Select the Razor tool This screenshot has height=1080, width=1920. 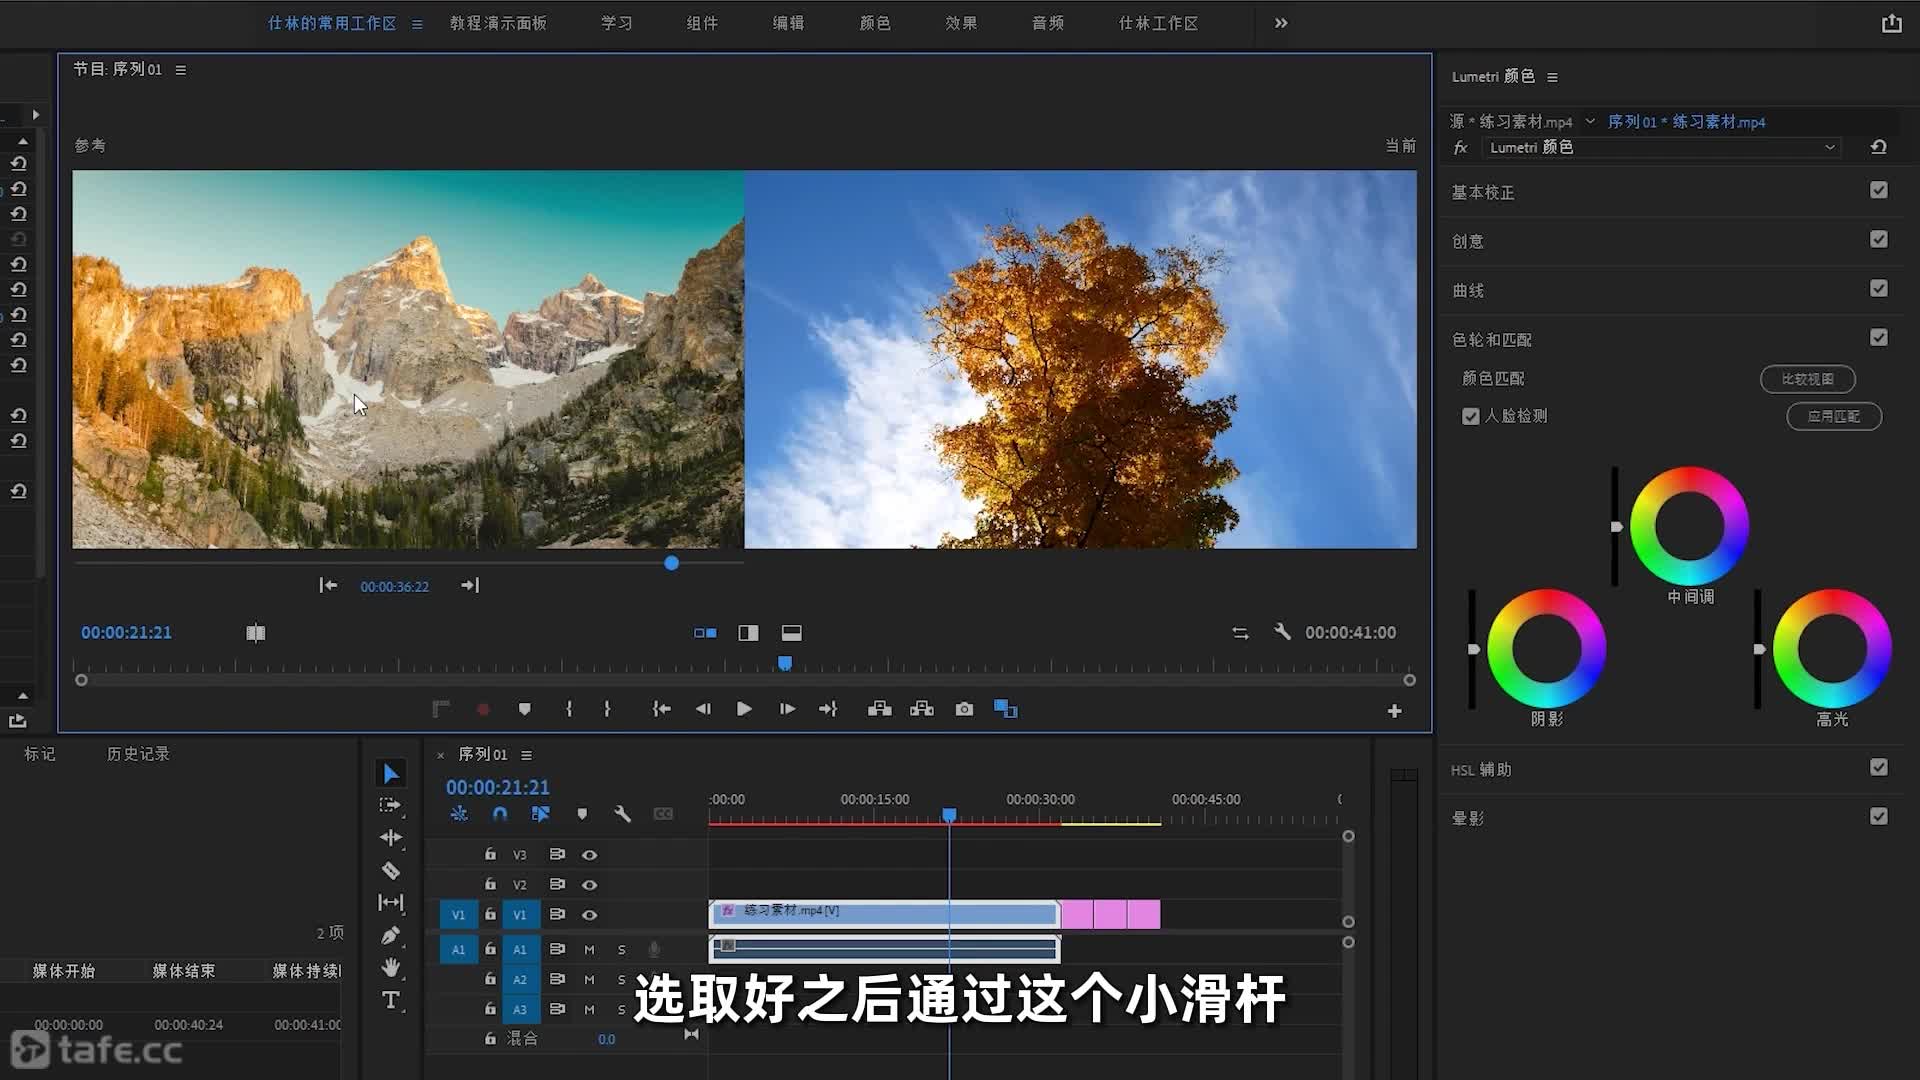(x=391, y=871)
